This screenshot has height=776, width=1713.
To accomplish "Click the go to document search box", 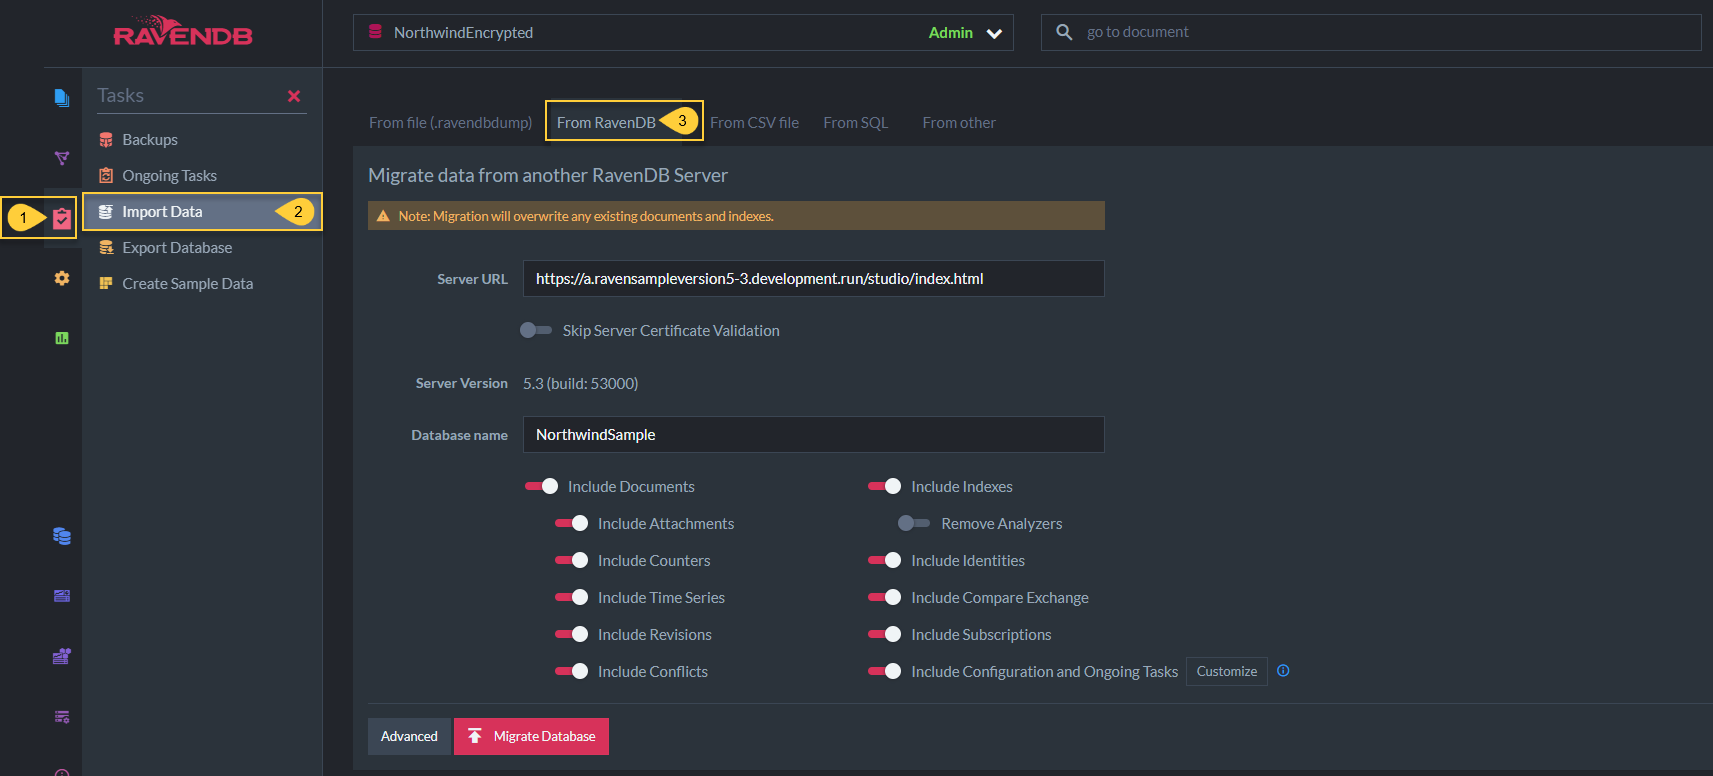I will [1371, 32].
